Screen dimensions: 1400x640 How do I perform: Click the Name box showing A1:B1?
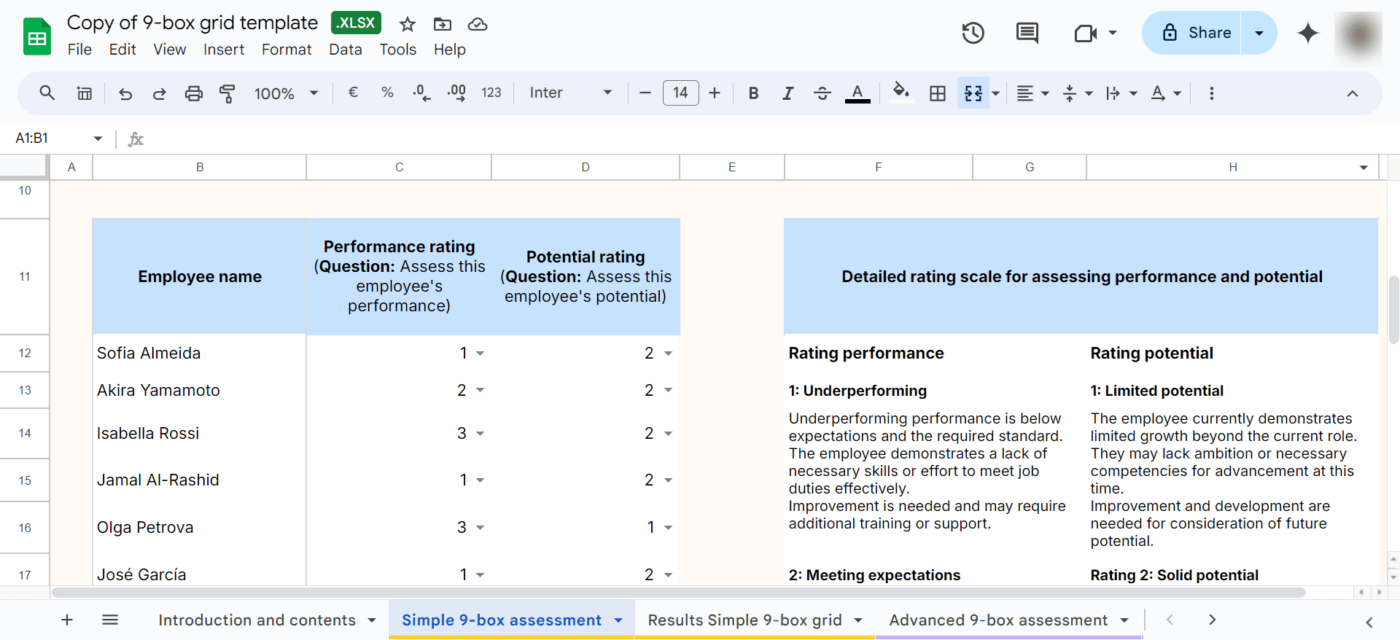[59, 138]
